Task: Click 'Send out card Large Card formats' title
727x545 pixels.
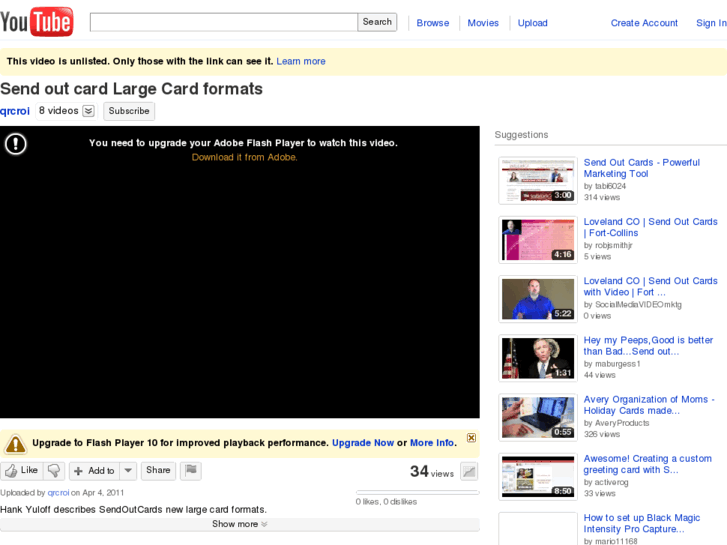Action: pos(132,89)
